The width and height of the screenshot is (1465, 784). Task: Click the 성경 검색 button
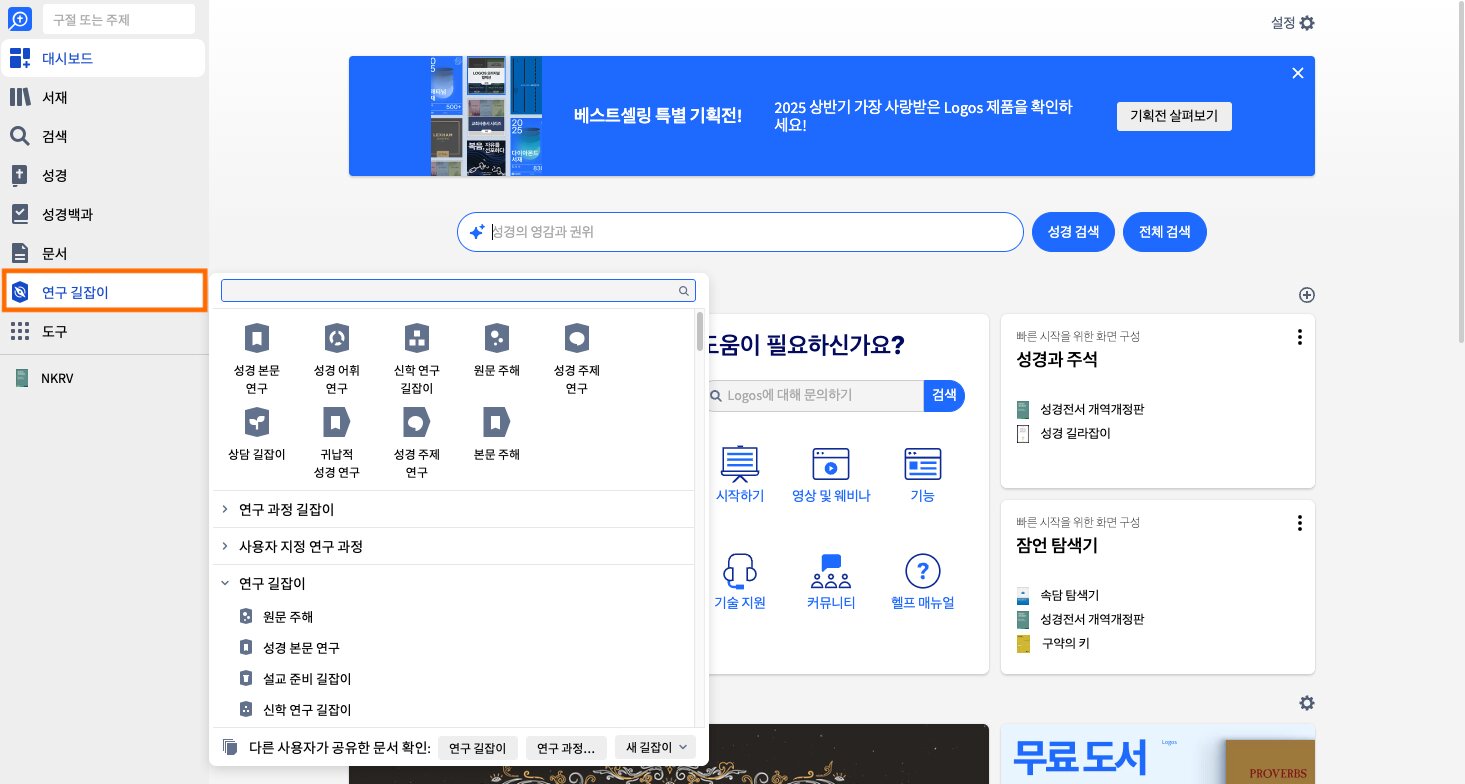click(1073, 232)
